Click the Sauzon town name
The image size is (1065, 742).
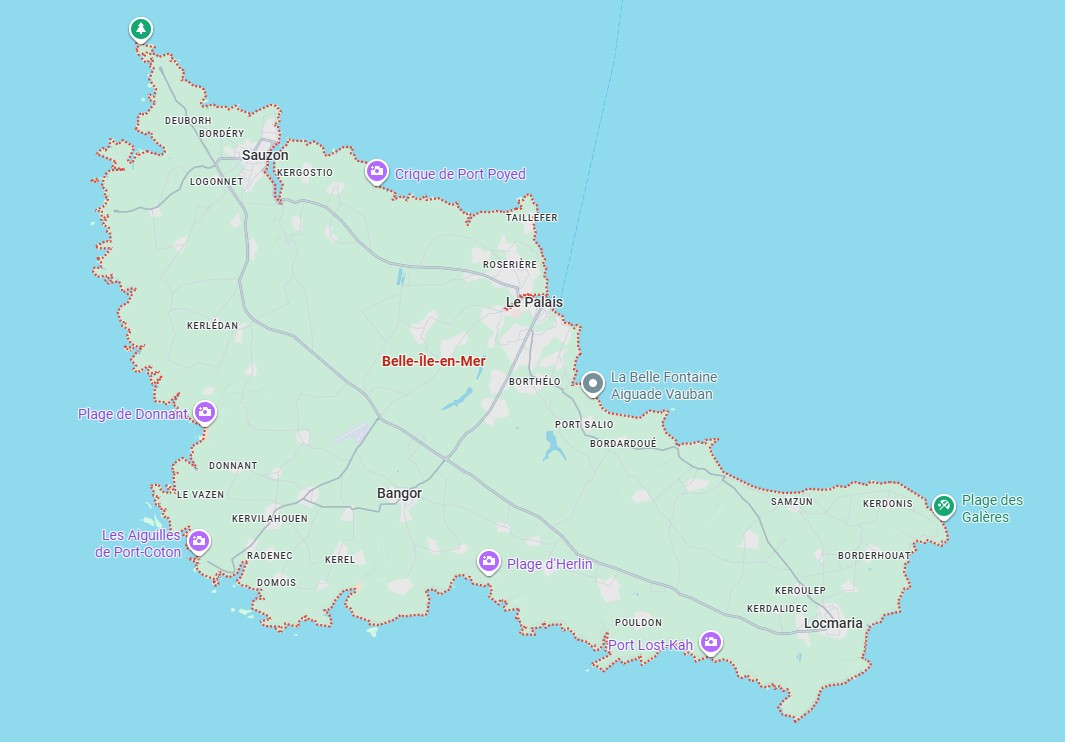[265, 155]
